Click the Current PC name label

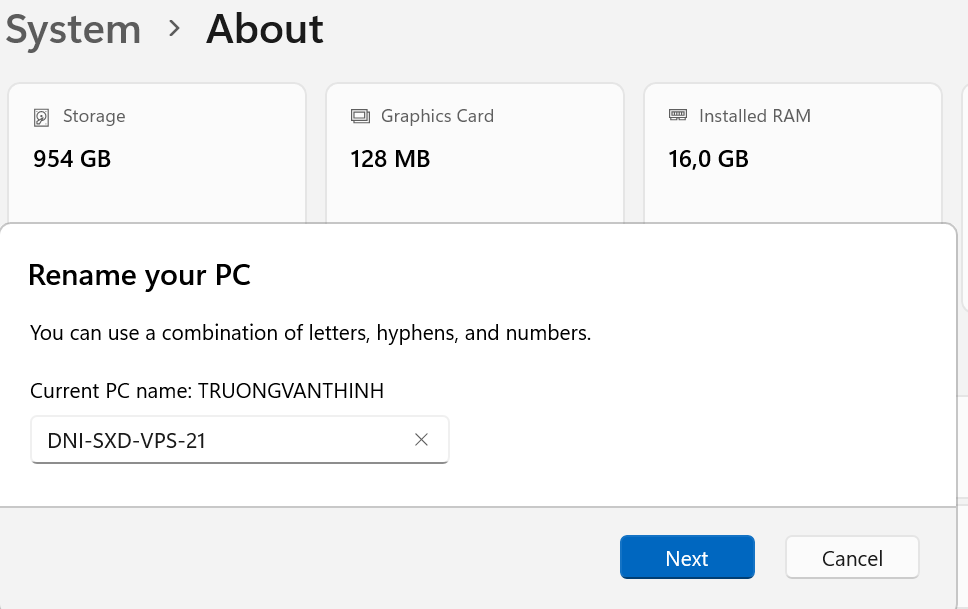tap(112, 391)
